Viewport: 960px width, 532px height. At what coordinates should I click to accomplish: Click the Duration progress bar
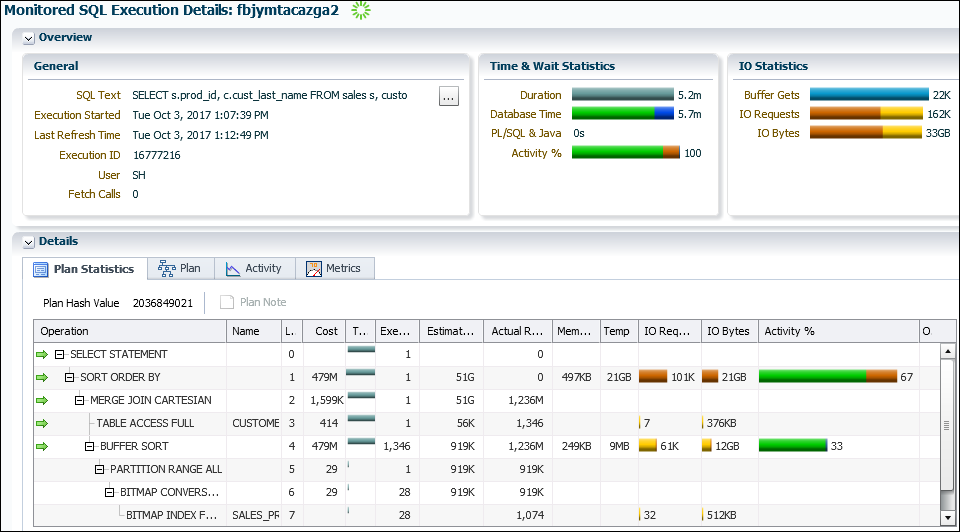(622, 95)
